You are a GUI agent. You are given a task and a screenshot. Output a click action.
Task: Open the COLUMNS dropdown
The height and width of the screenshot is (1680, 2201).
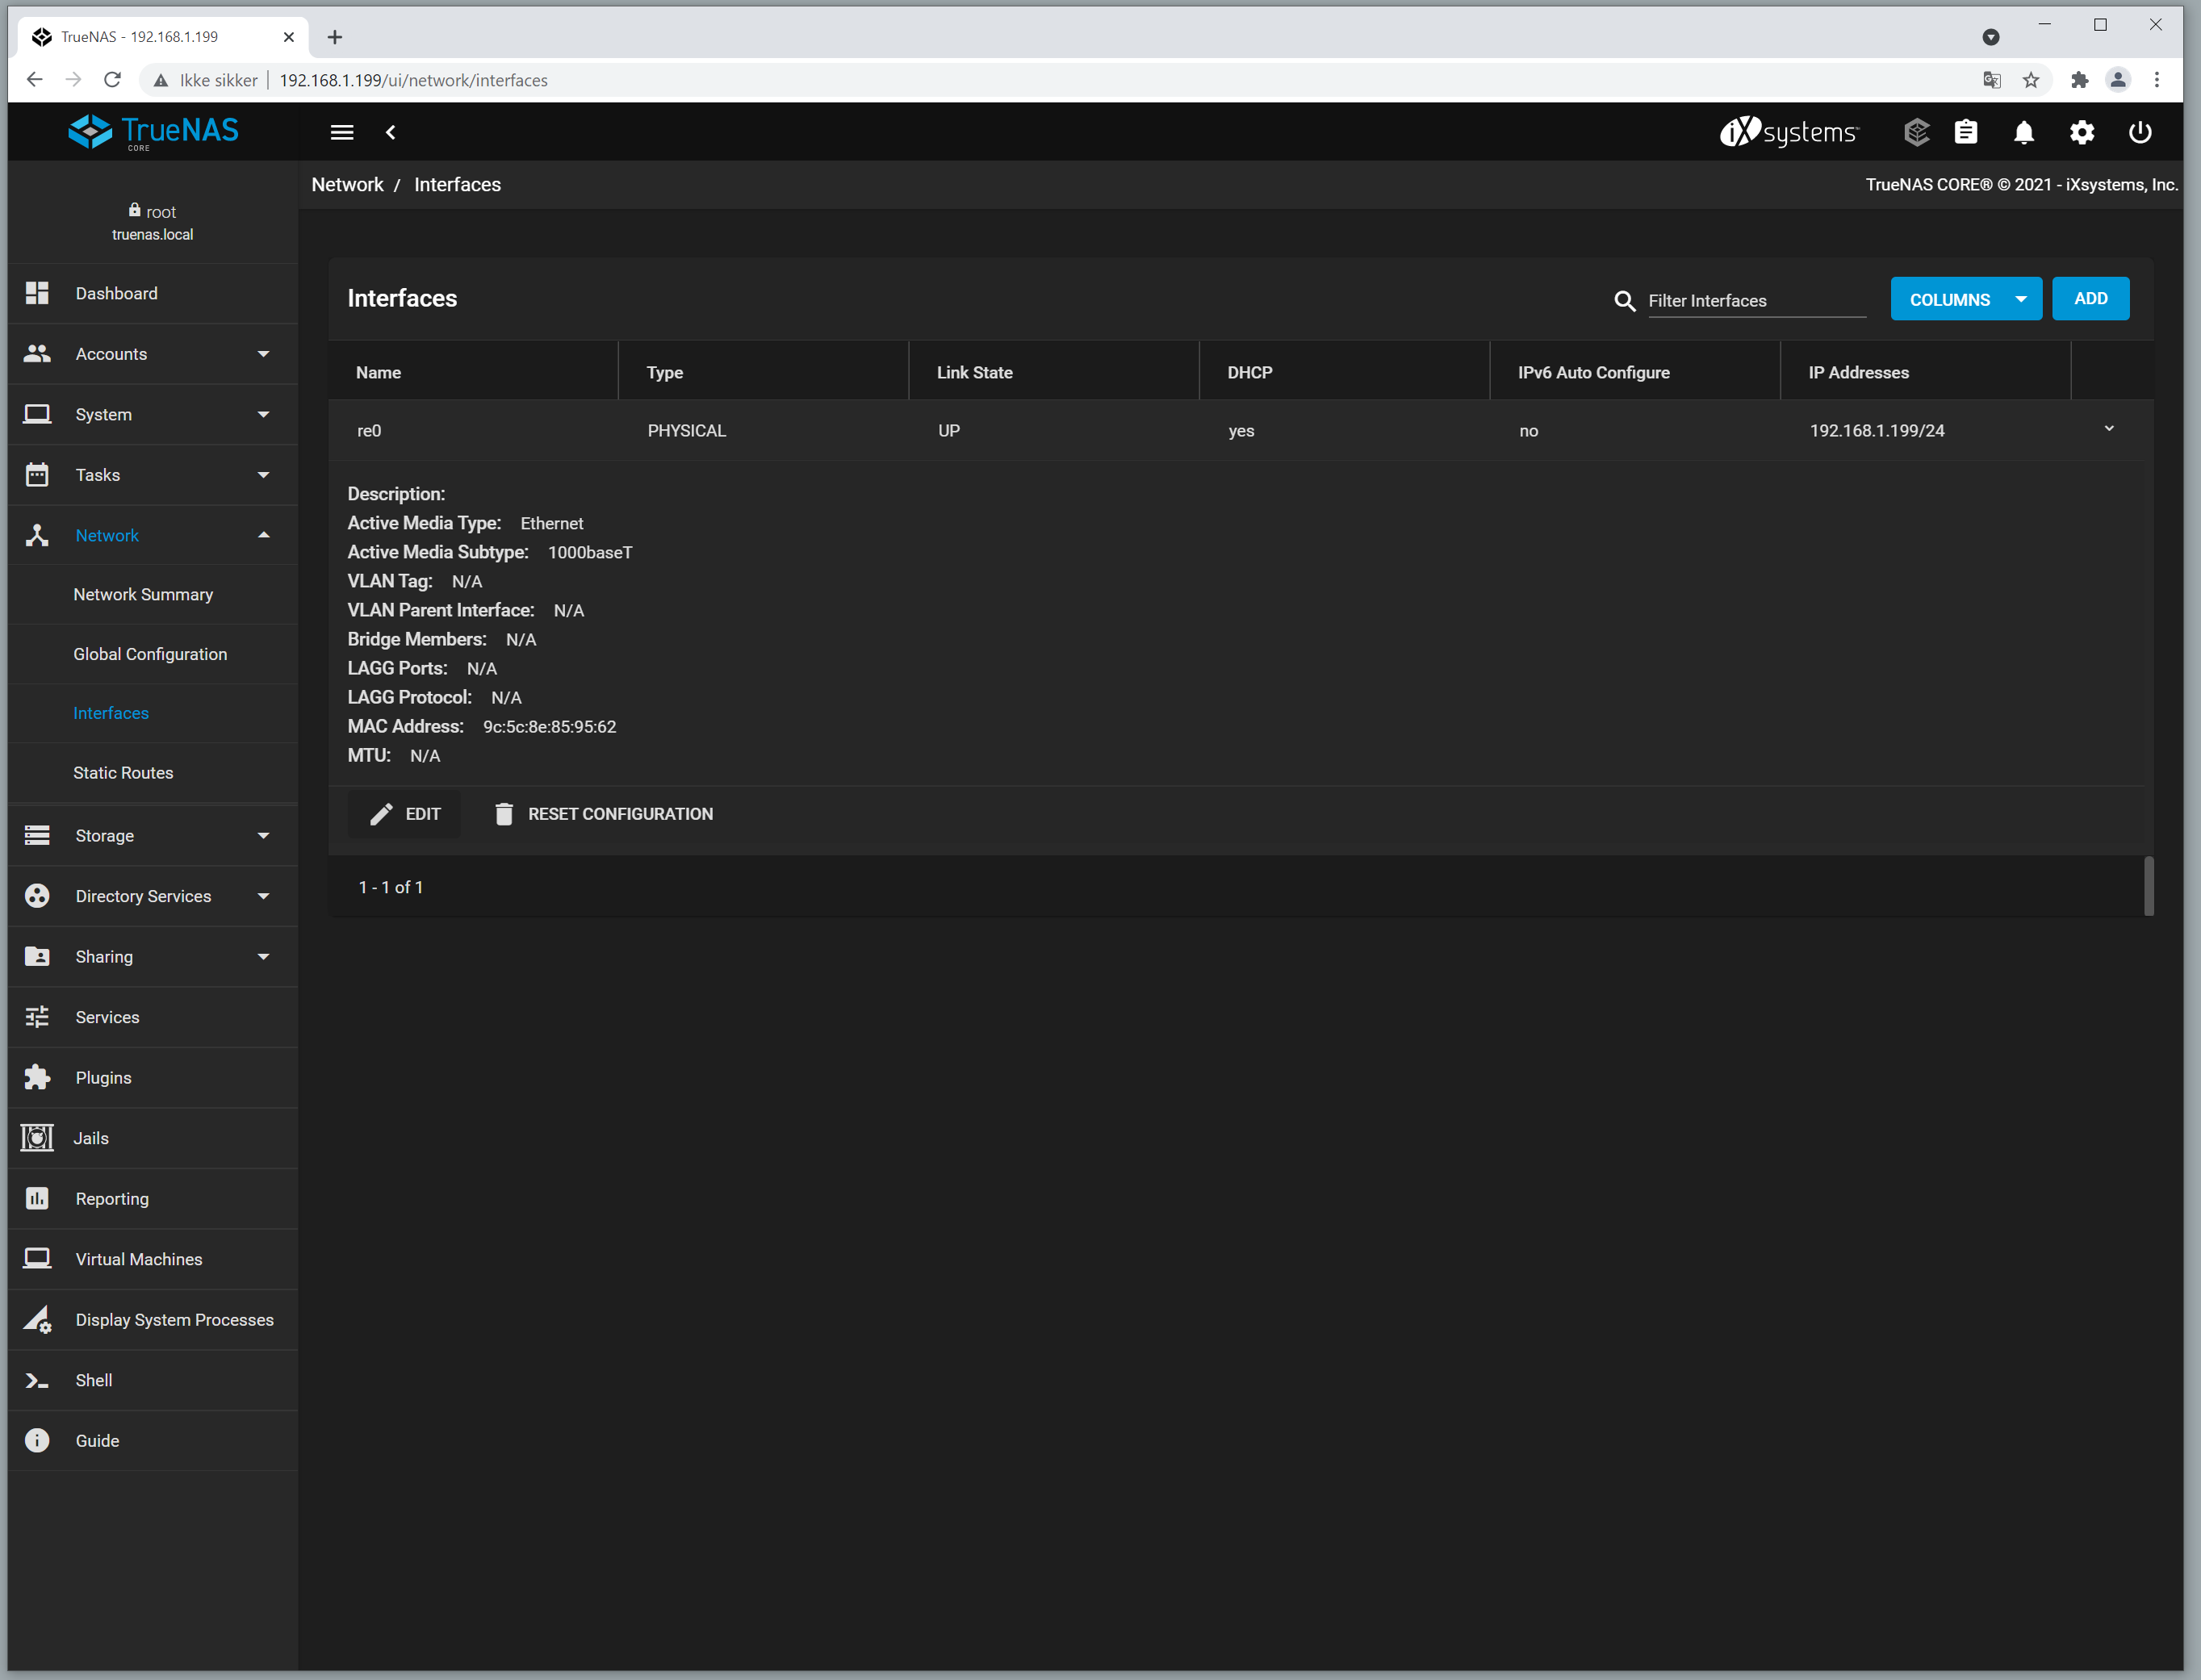[1965, 300]
